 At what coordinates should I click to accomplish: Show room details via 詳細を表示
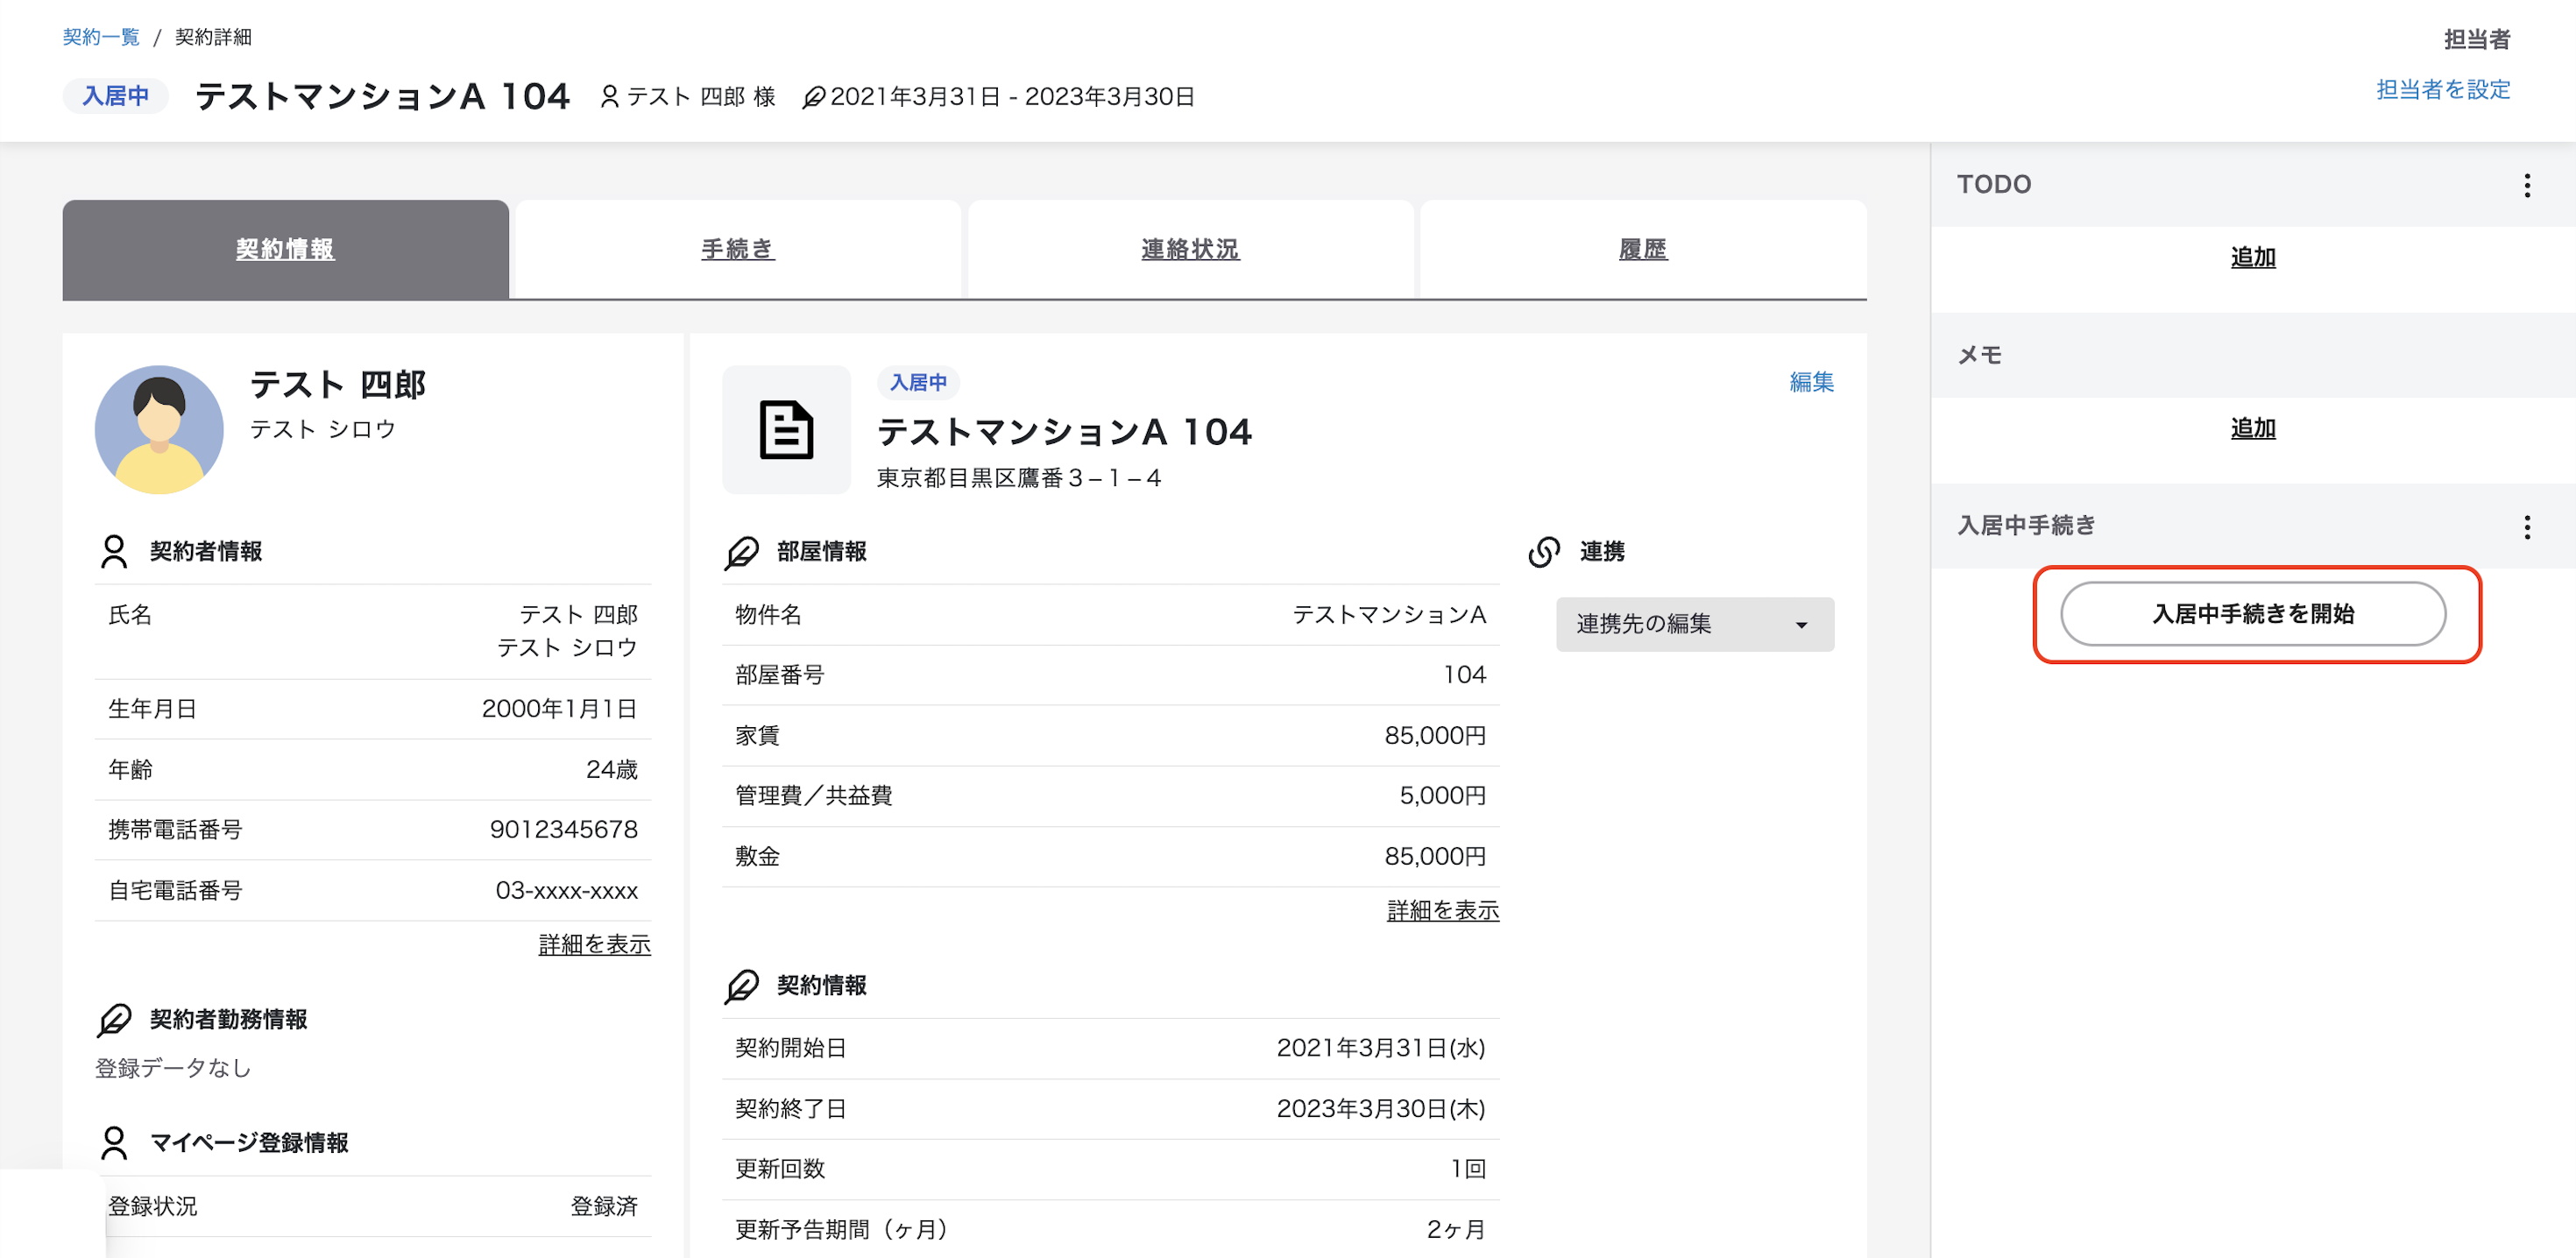(x=1443, y=910)
